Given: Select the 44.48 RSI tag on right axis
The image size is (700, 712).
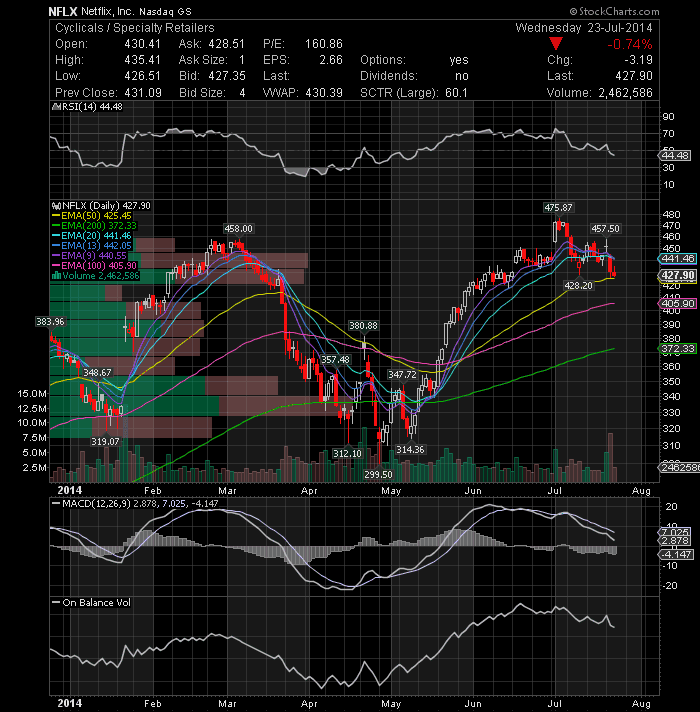Looking at the screenshot, I should pyautogui.click(x=675, y=156).
